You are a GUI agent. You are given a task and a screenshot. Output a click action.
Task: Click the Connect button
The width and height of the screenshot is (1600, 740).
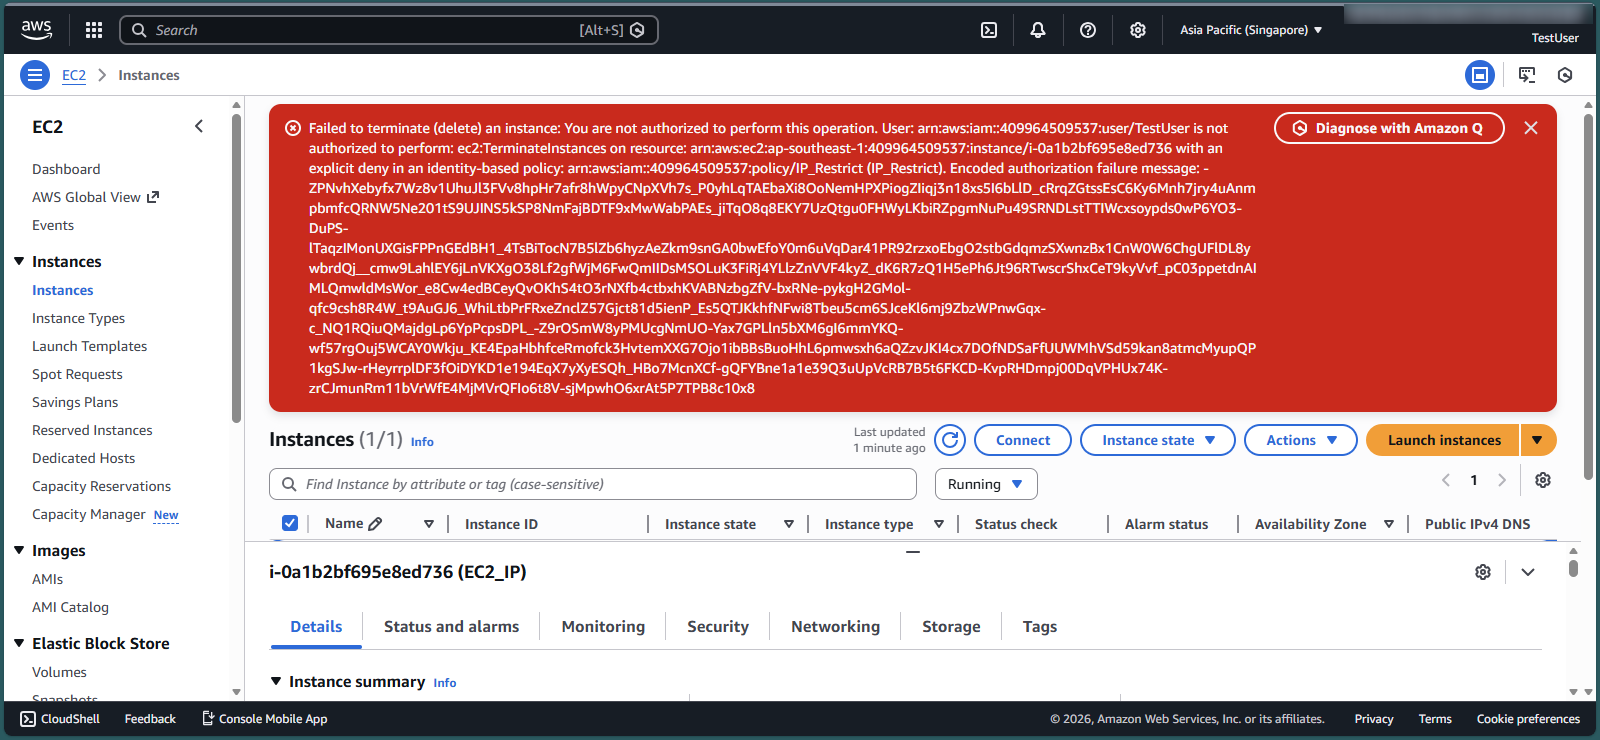click(x=1022, y=440)
